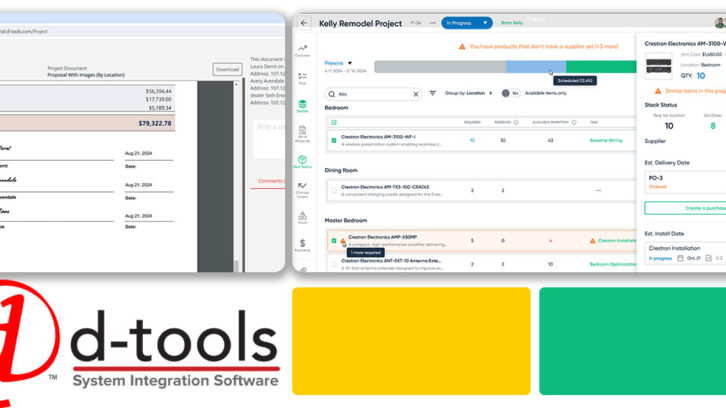Open the Plan sidebar icon

click(303, 78)
